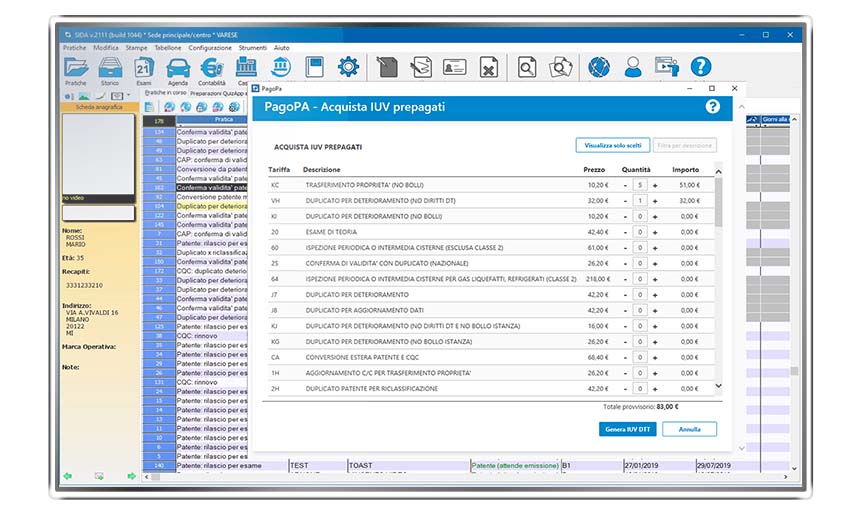Open the blue gear settings icon
The image size is (850, 513).
(x=348, y=67)
